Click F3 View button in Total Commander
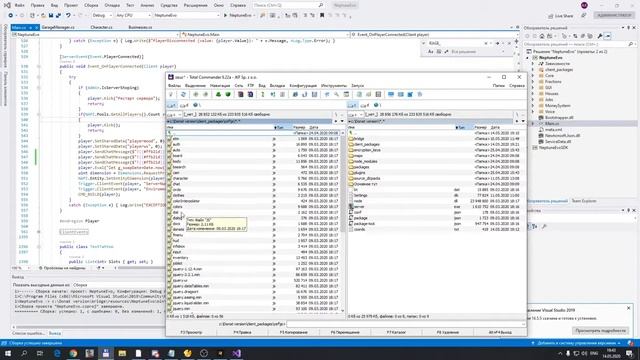This screenshot has height=360, width=640. (x=191, y=332)
